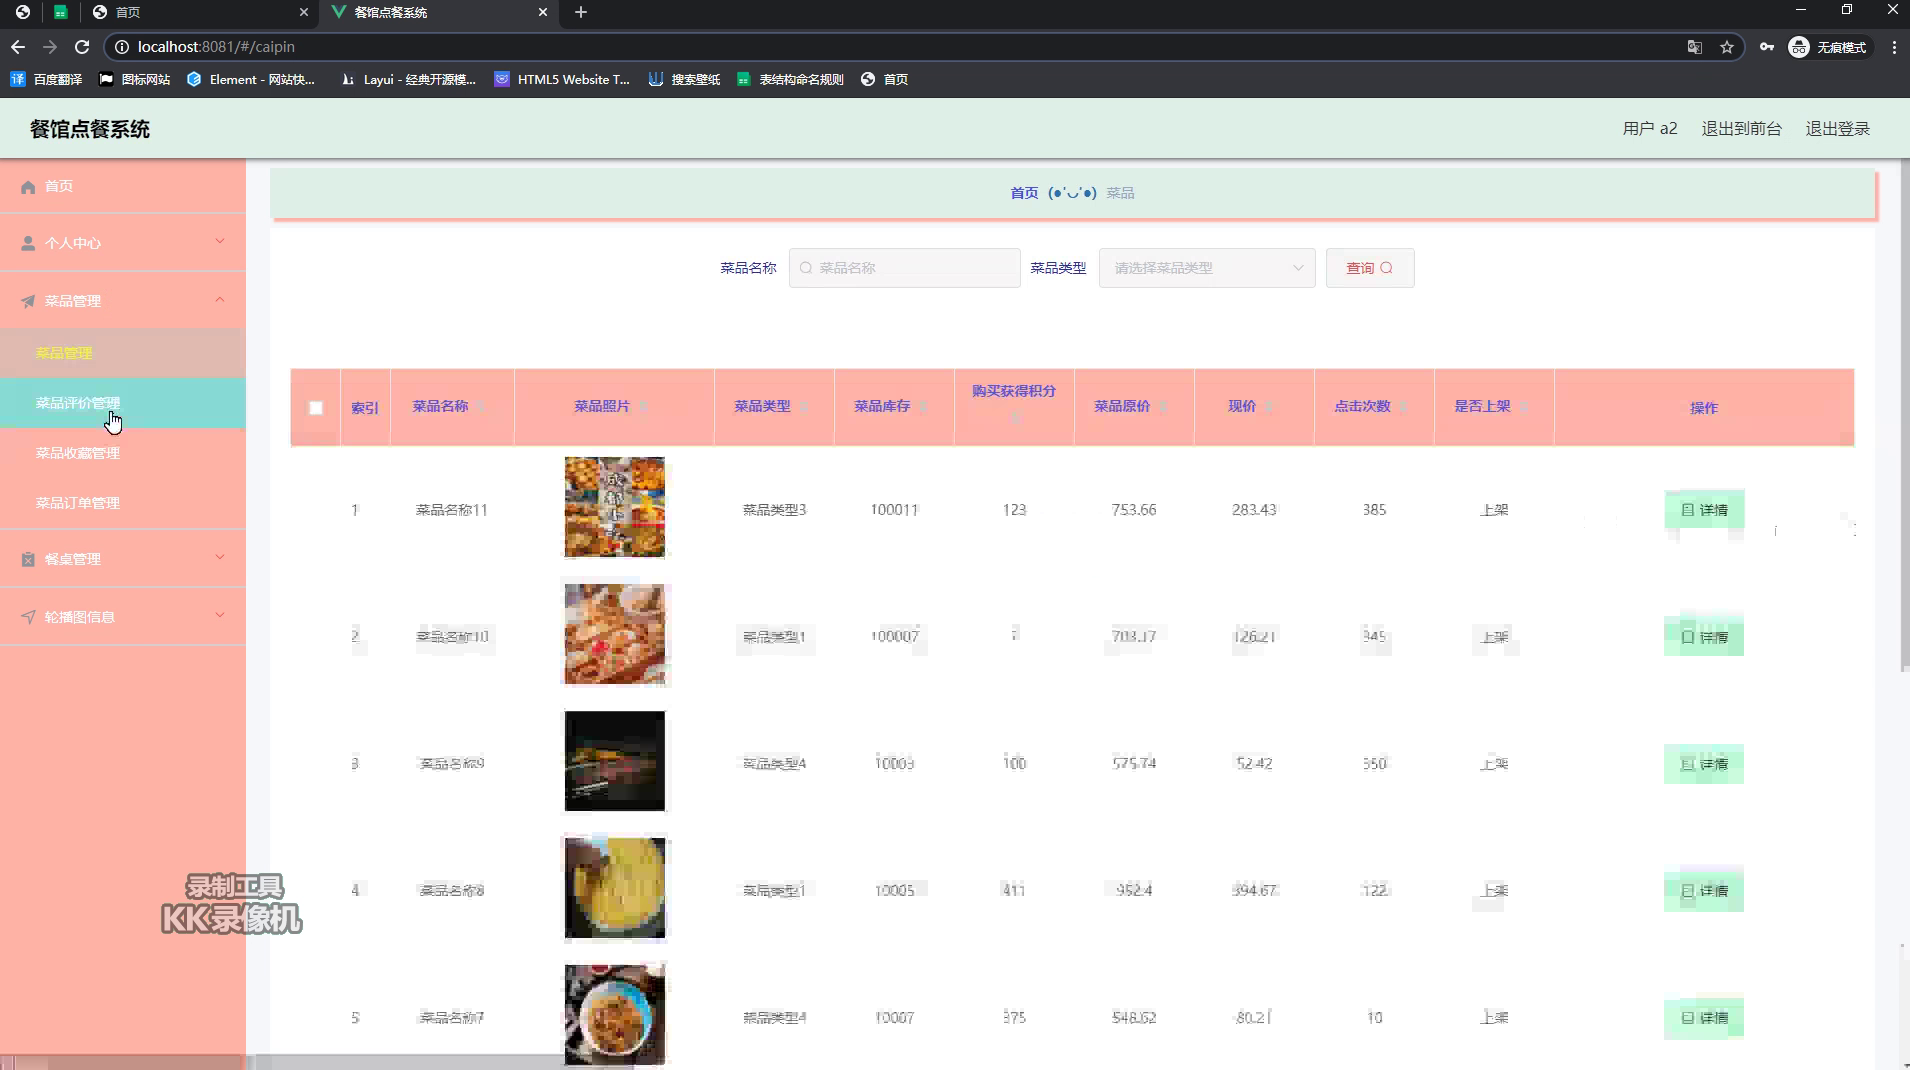Expand the 轮播图信息 sidebar menu

(x=122, y=617)
